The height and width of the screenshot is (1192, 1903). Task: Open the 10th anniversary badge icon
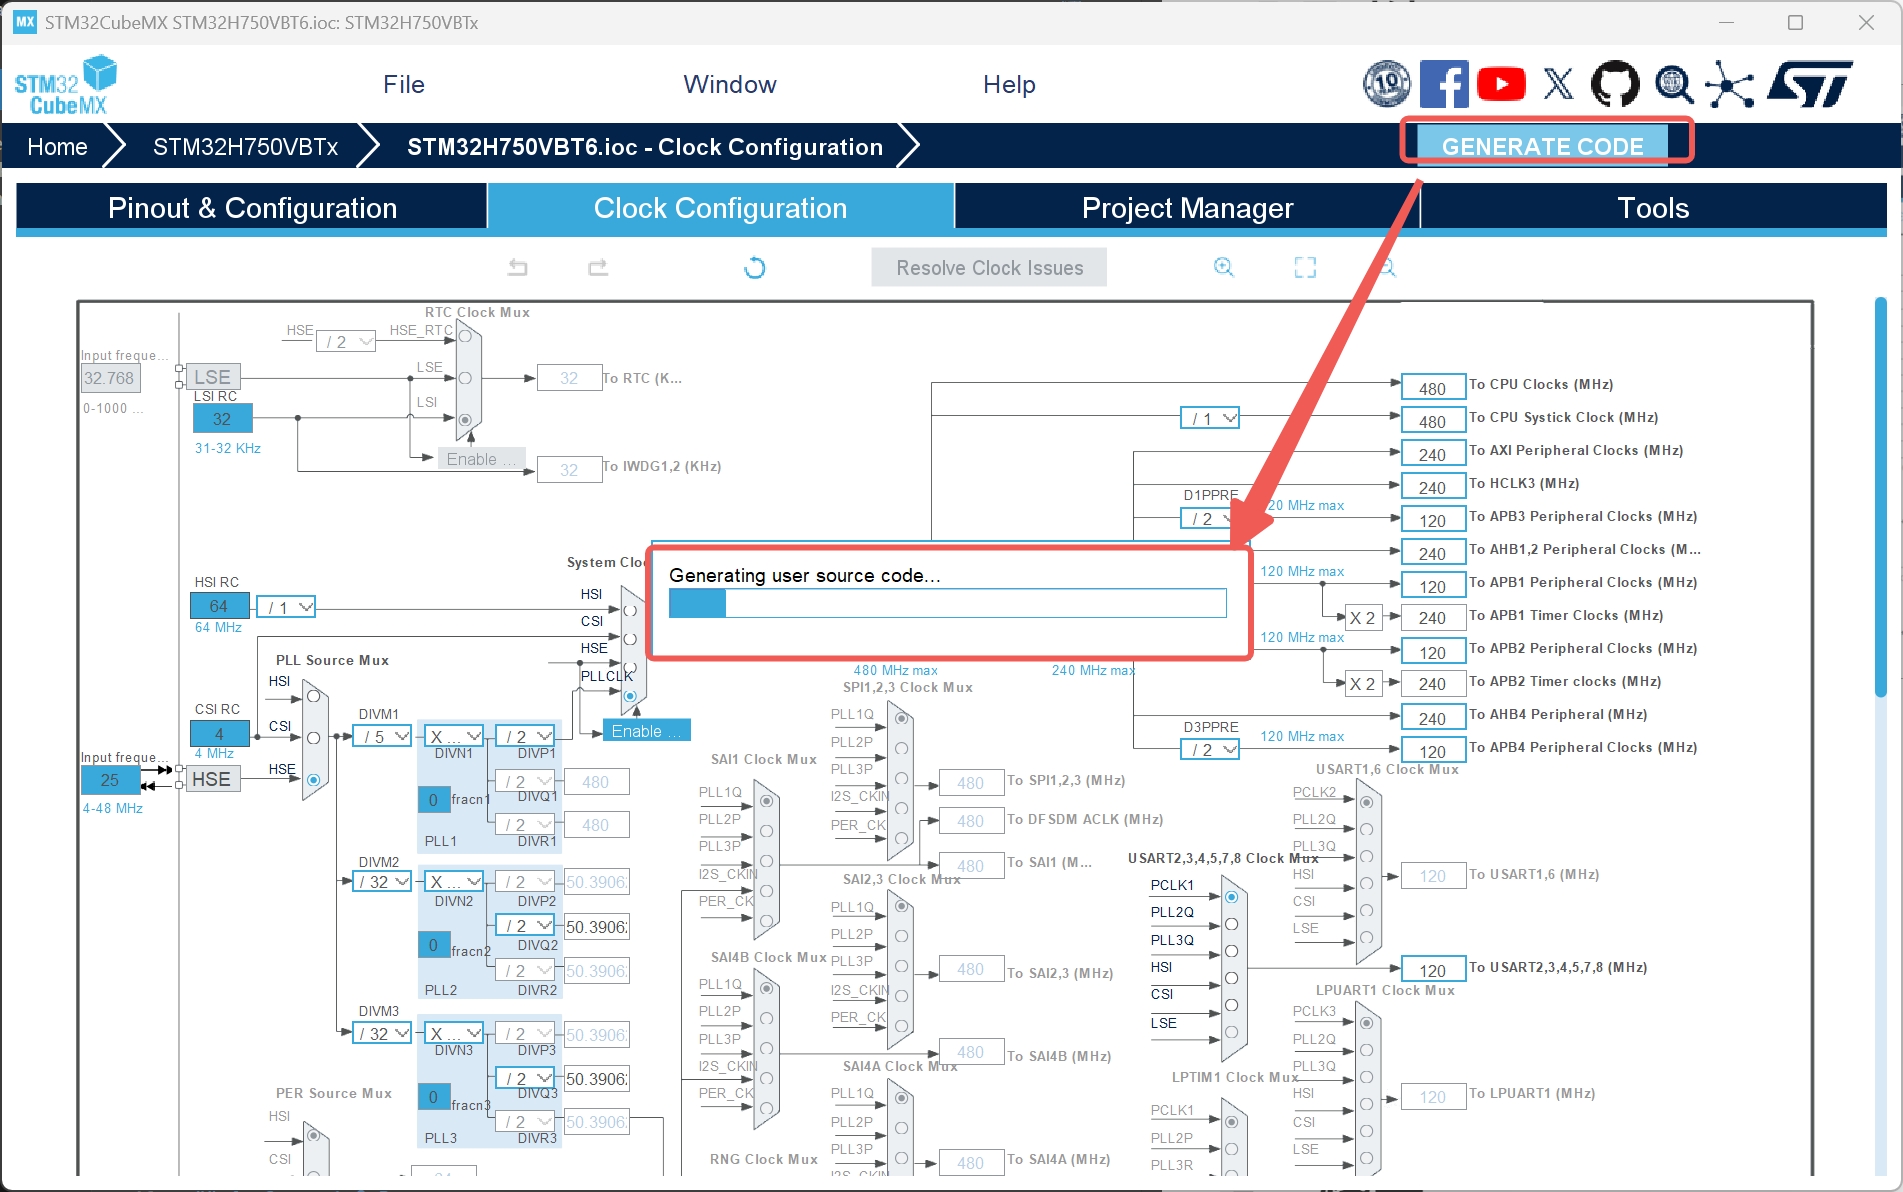point(1387,84)
